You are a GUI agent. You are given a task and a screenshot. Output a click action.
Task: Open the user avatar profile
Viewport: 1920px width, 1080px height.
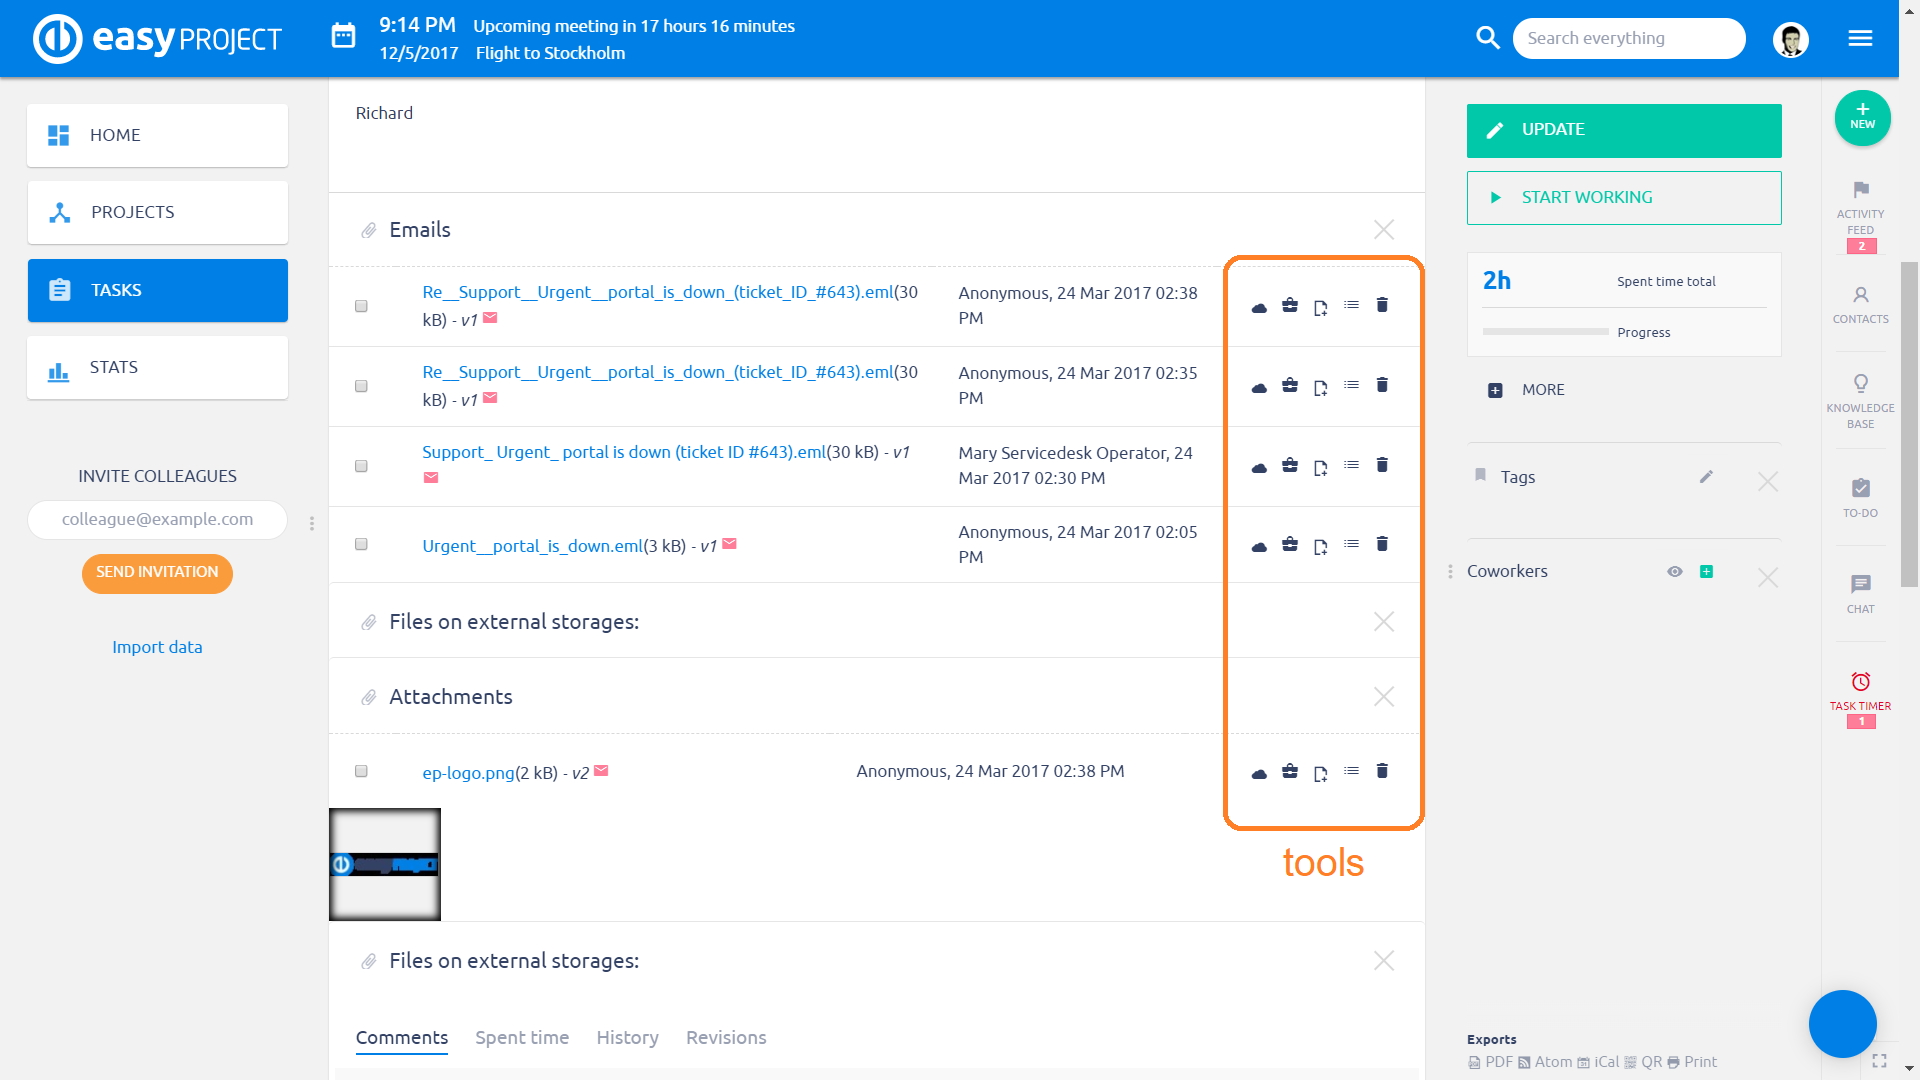click(1791, 39)
